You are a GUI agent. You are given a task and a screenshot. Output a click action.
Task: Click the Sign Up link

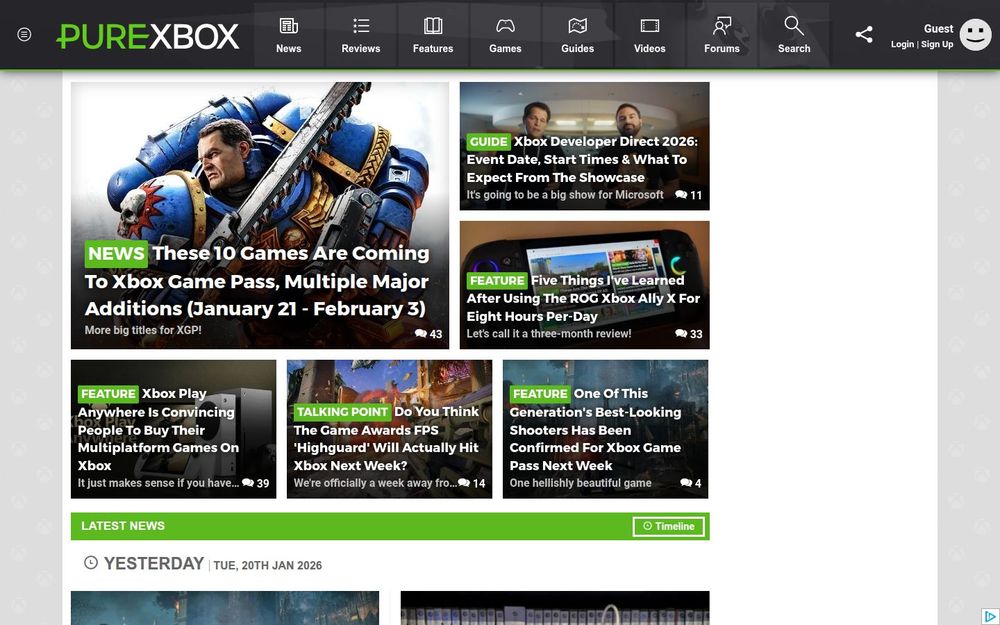[x=937, y=44]
